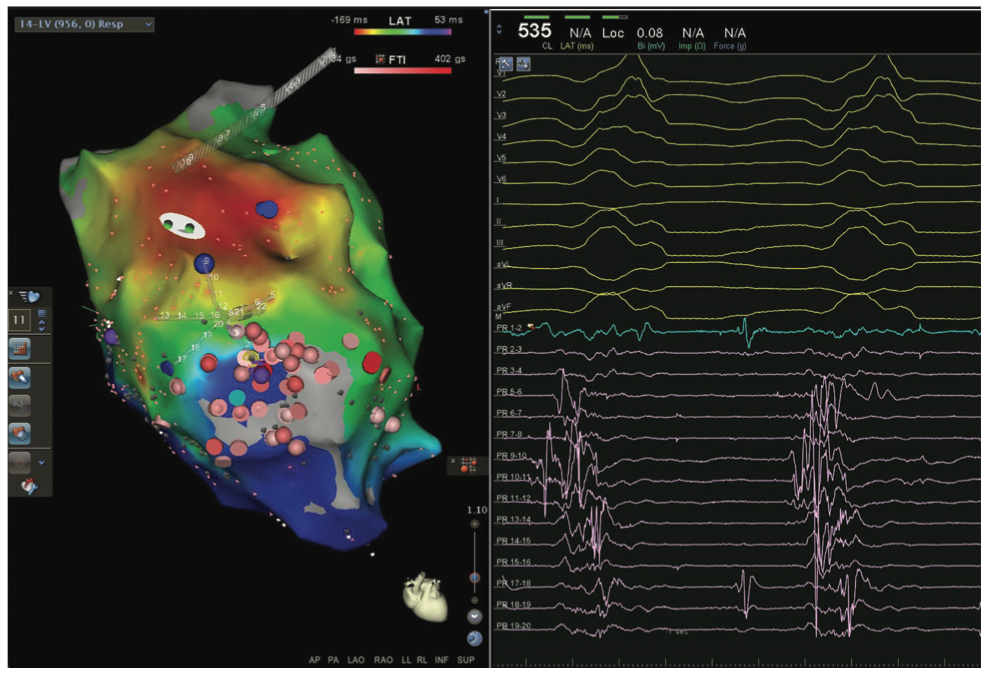
Task: Select the LAO projection label
Action: click(x=356, y=659)
